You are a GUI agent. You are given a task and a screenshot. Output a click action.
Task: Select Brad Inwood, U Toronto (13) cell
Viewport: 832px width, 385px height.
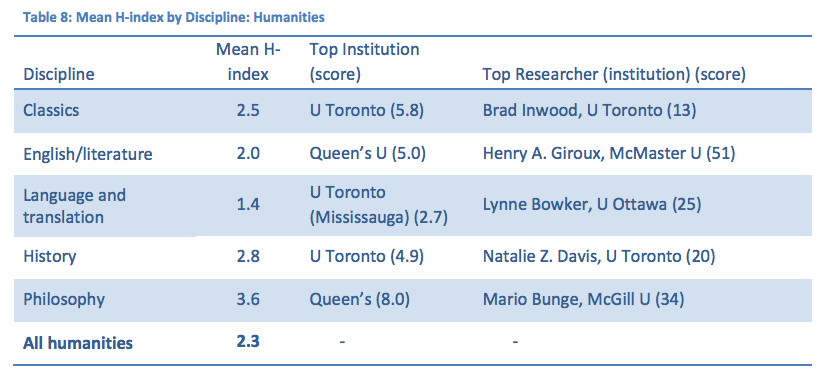coord(590,110)
